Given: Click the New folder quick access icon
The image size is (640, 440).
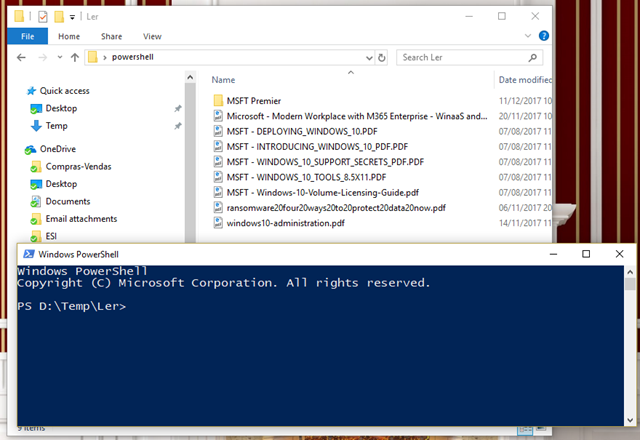Looking at the screenshot, I should [x=59, y=17].
